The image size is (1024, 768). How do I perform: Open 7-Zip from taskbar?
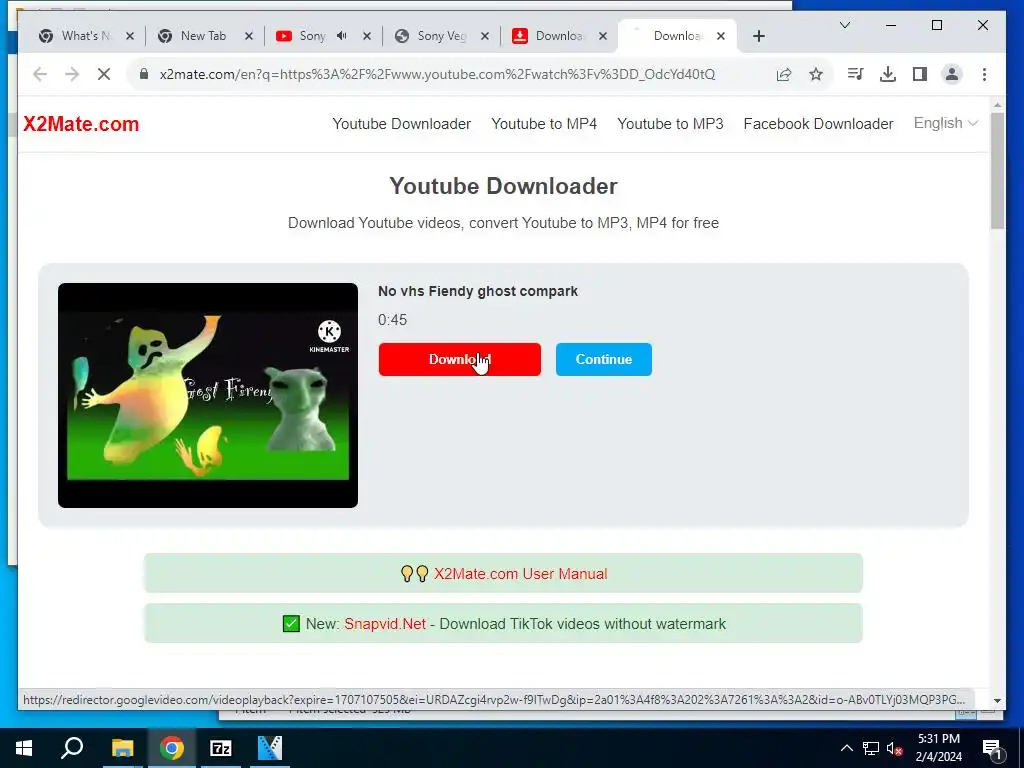221,748
